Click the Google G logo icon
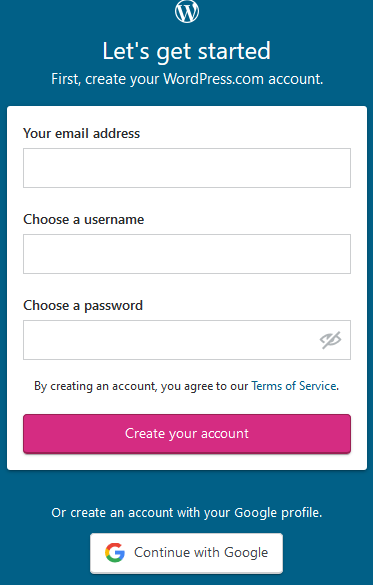This screenshot has height=585, width=373. tap(115, 553)
